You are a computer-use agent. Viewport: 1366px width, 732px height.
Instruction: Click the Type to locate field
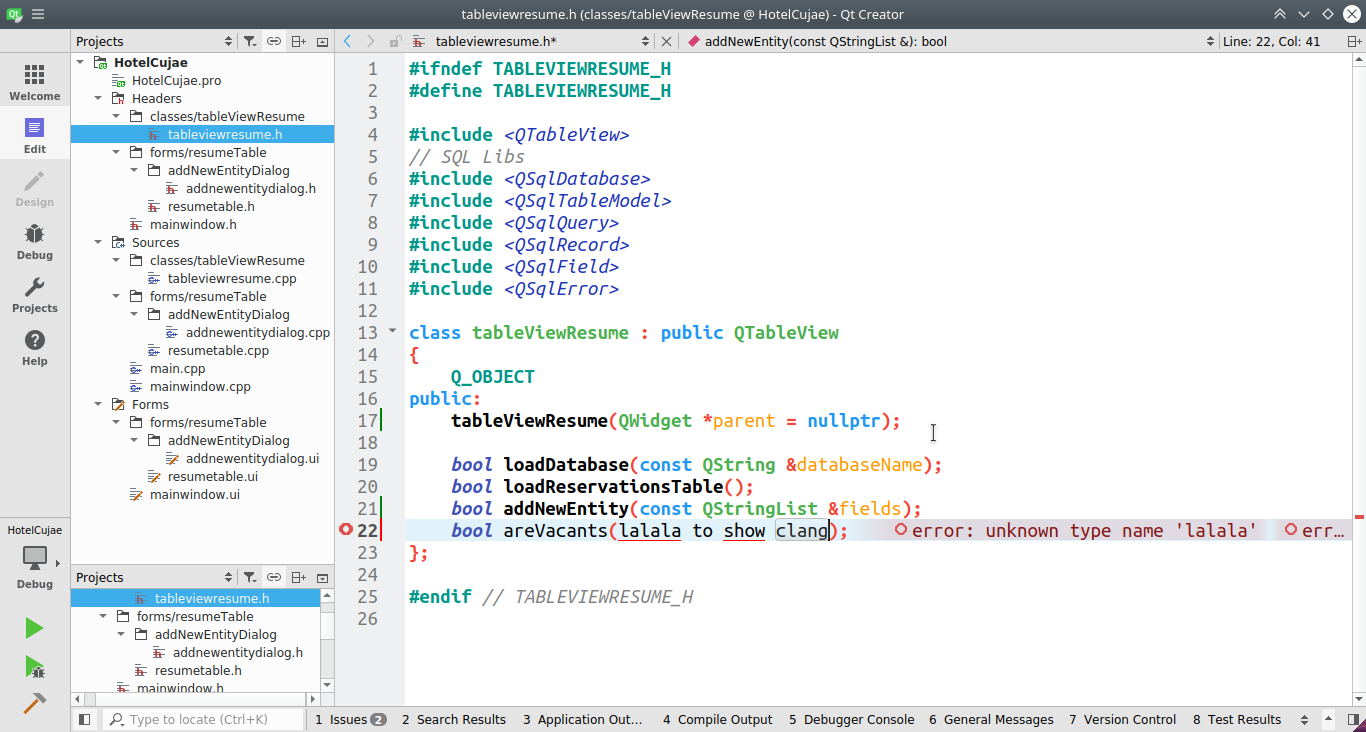205,719
